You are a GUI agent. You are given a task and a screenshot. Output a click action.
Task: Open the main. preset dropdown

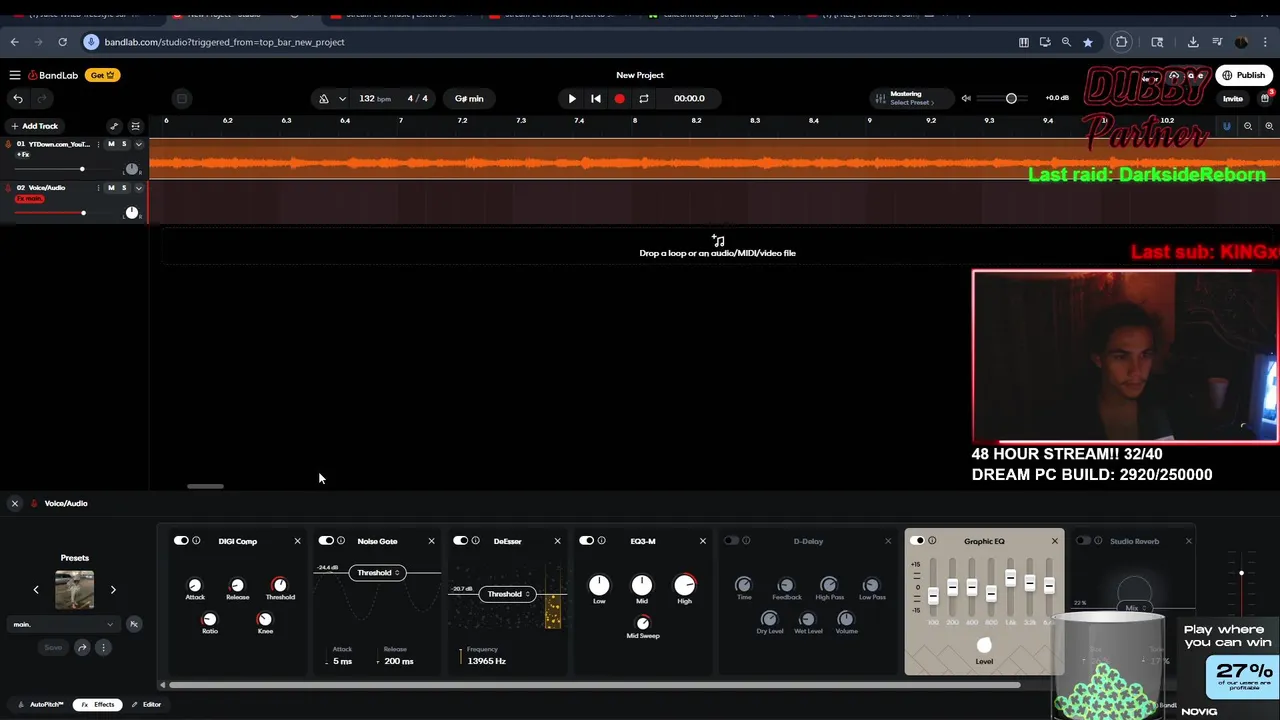63,624
